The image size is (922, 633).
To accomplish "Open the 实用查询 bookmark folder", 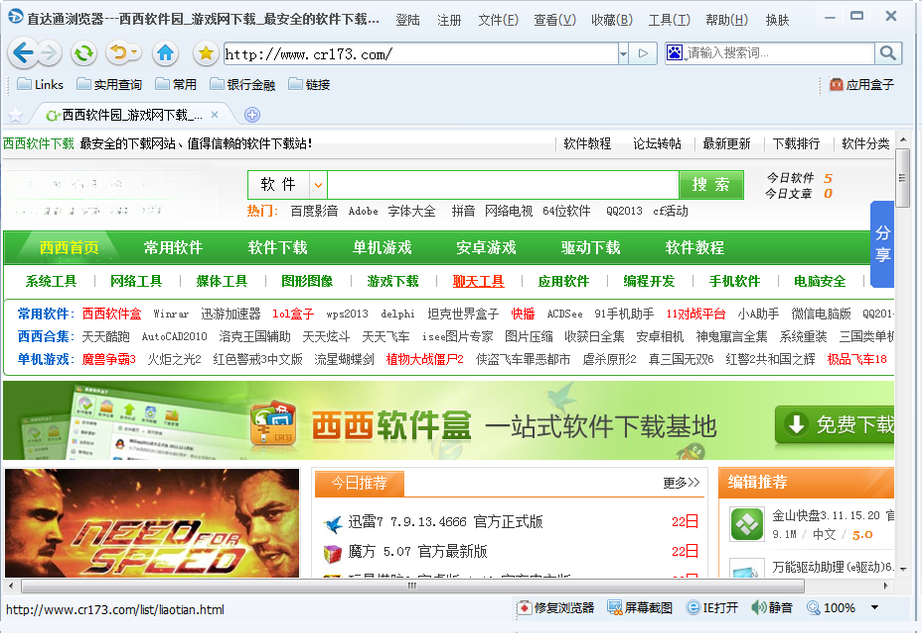I will click(x=109, y=85).
